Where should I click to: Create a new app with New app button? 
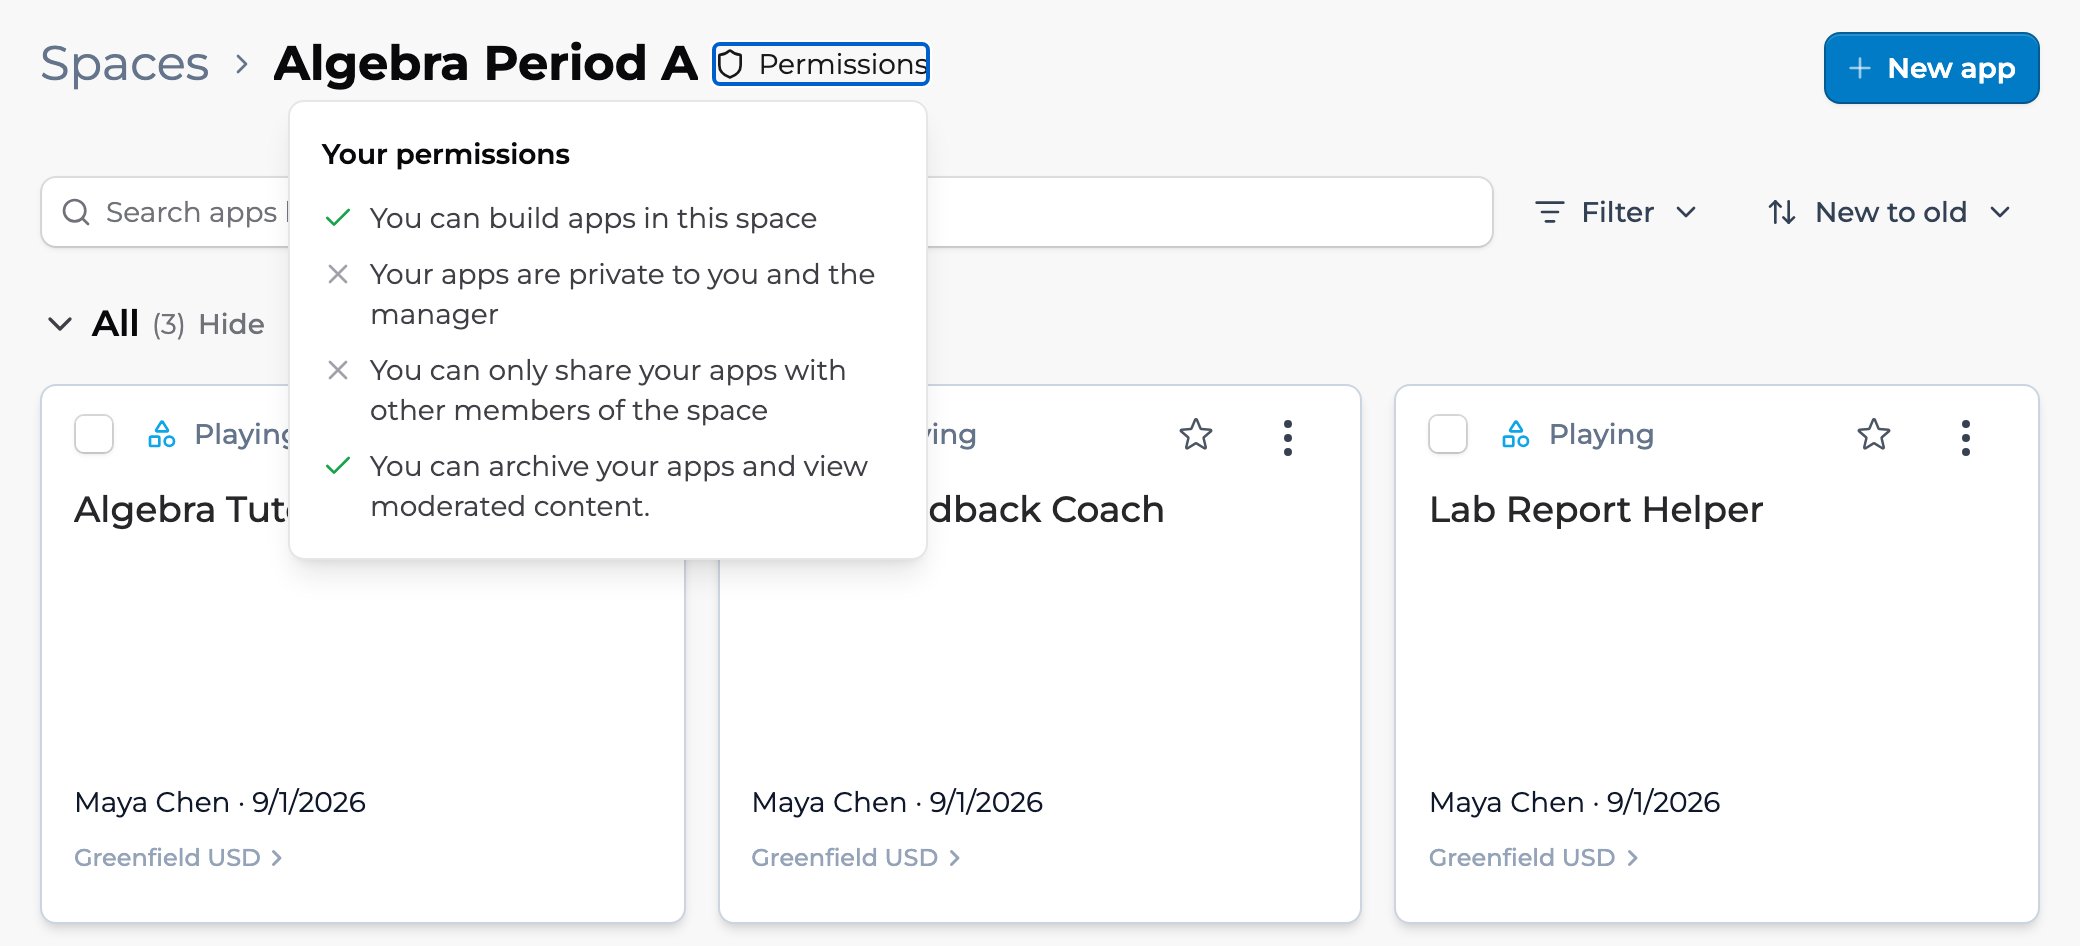(1931, 68)
